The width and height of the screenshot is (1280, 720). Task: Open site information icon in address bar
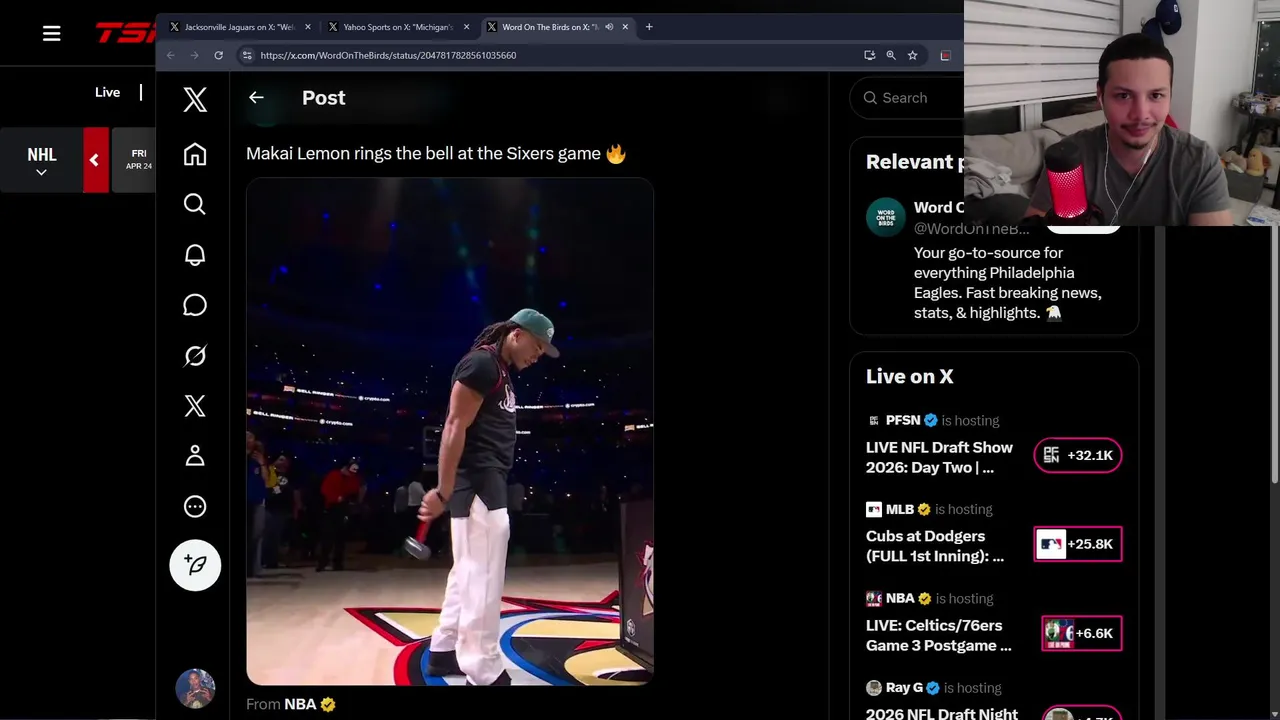[246, 55]
